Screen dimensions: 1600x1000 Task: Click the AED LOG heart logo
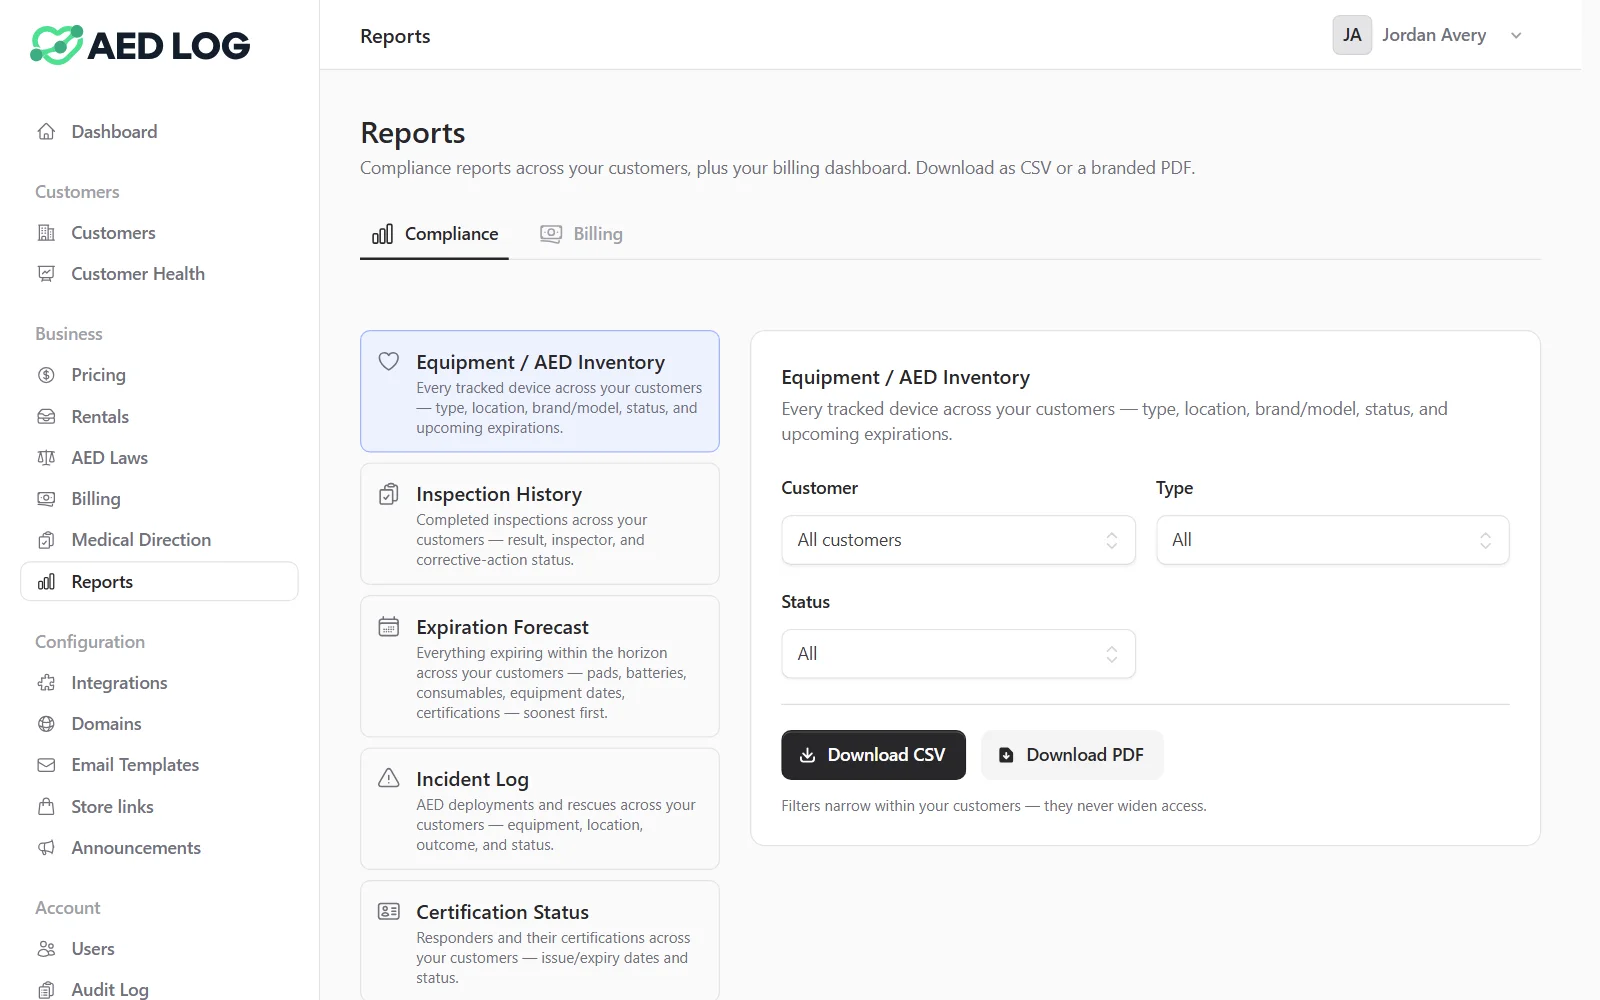click(x=57, y=45)
